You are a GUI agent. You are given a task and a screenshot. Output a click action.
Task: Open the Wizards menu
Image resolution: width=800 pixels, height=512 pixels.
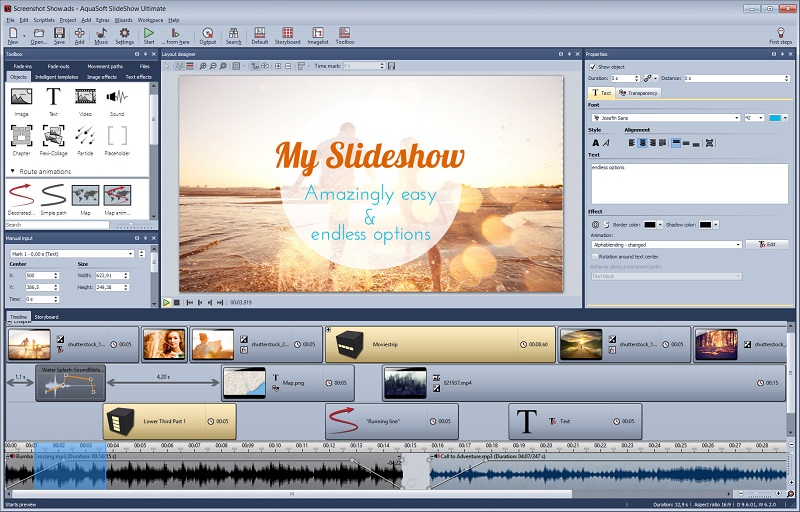click(x=123, y=20)
